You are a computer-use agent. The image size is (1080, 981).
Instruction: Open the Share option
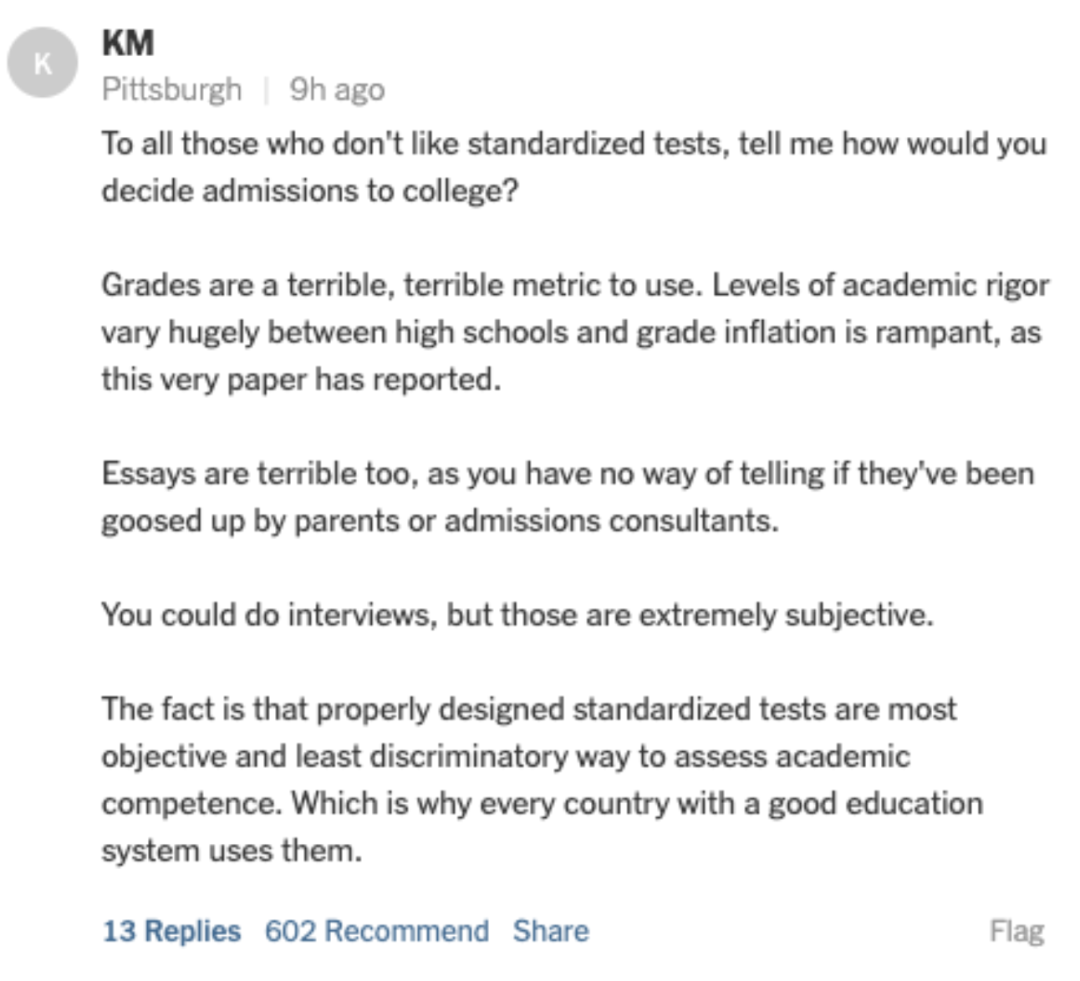coord(550,931)
